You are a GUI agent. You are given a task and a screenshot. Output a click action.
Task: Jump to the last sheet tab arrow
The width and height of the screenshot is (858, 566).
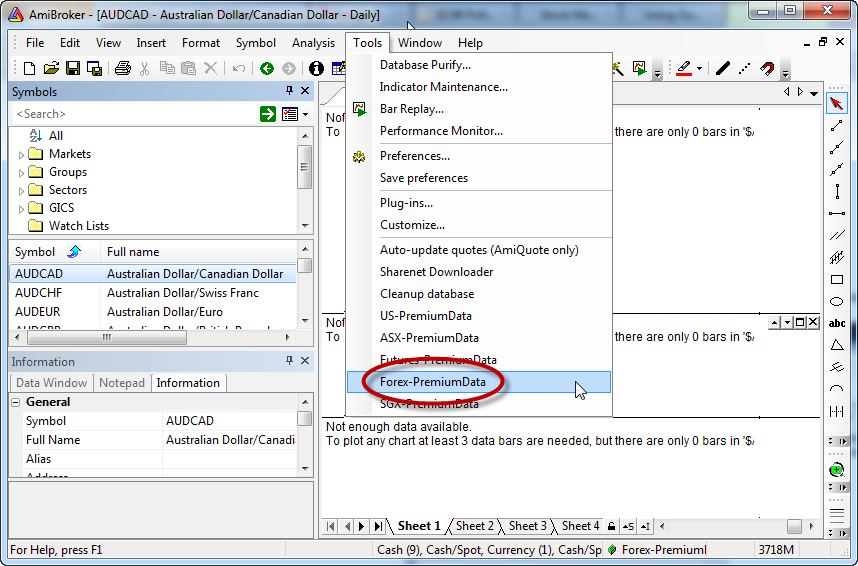coord(378,527)
